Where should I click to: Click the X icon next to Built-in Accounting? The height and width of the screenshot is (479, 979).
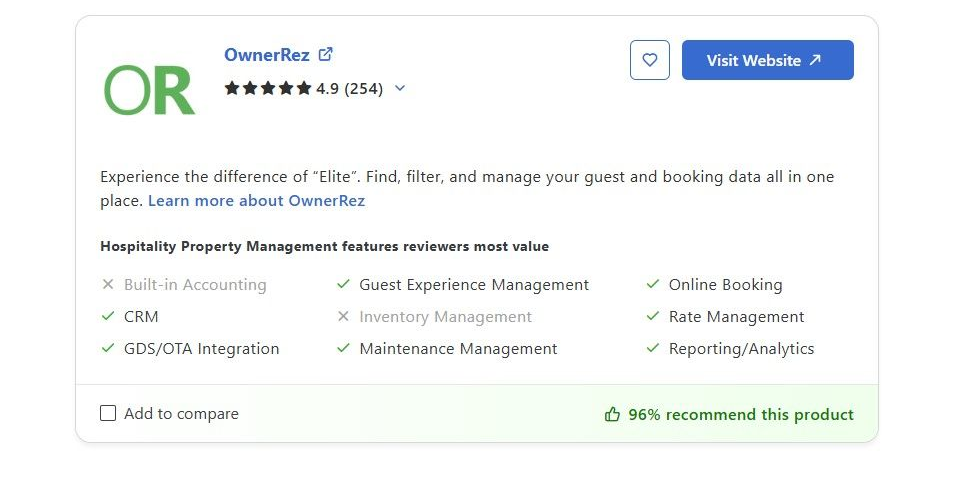pyautogui.click(x=108, y=285)
